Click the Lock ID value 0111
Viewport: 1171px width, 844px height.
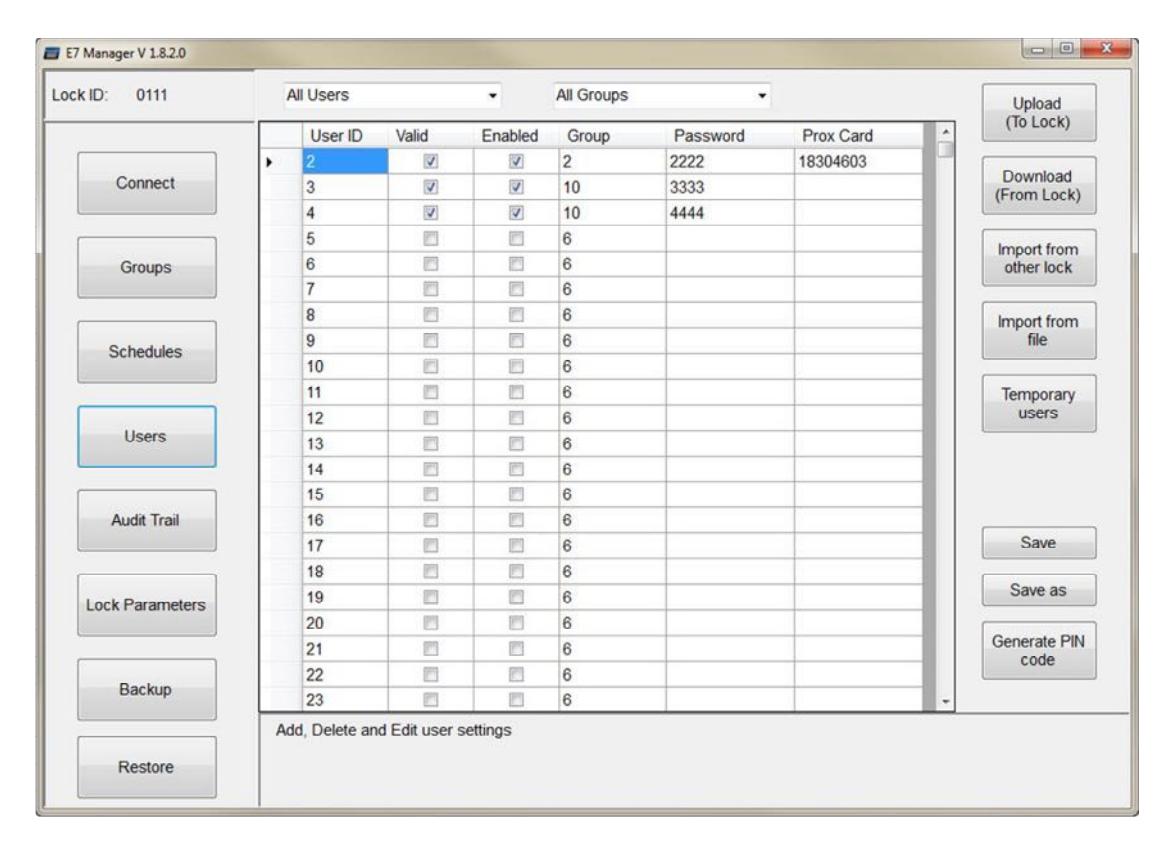(x=152, y=95)
